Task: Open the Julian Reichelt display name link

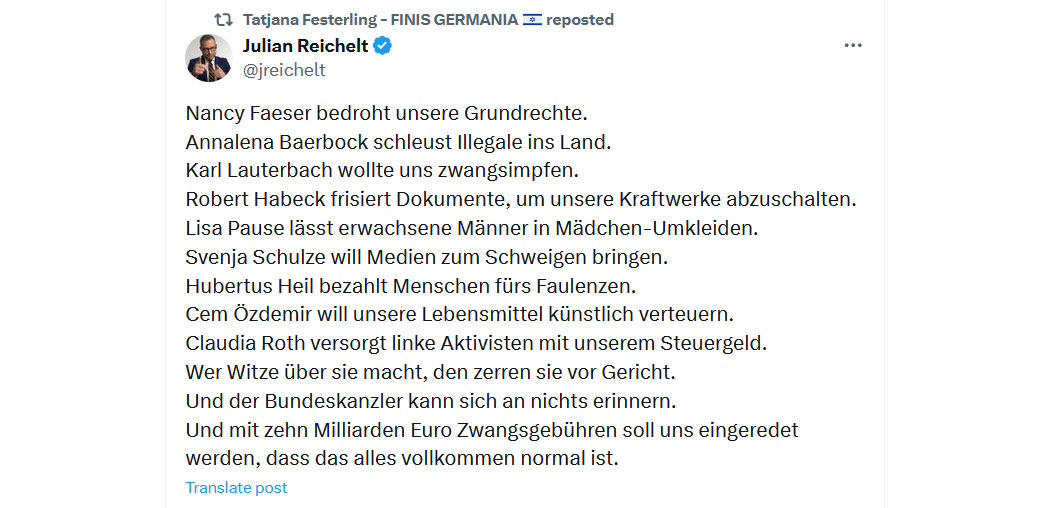Action: [305, 46]
